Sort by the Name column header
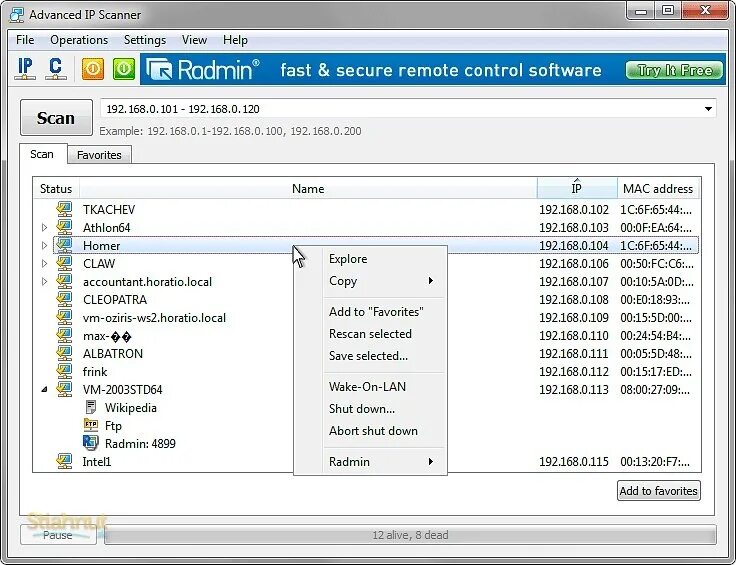The height and width of the screenshot is (565, 736). (308, 189)
